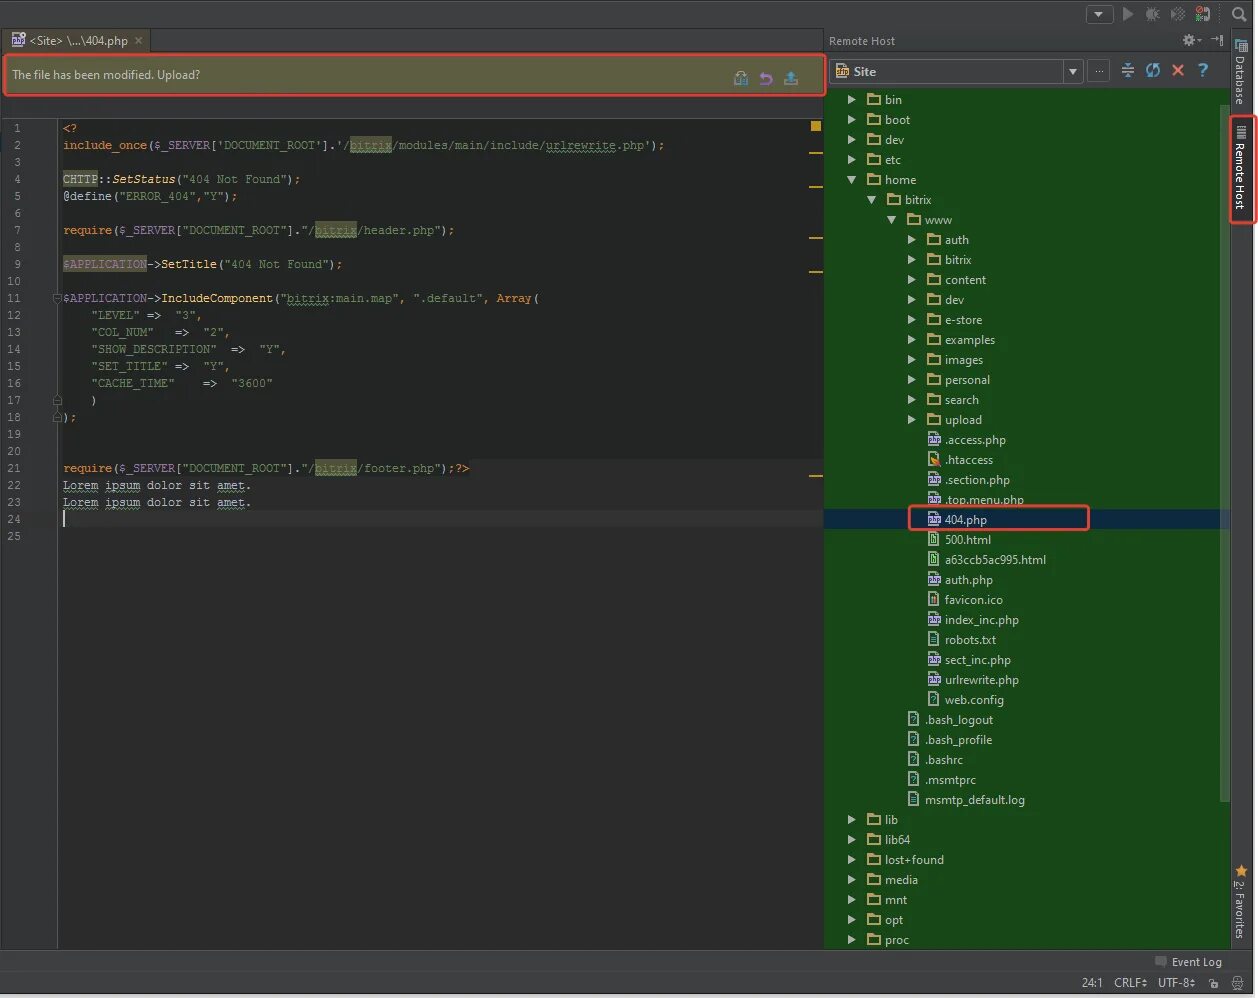
Task: Expand the etc folder
Action: tap(852, 160)
